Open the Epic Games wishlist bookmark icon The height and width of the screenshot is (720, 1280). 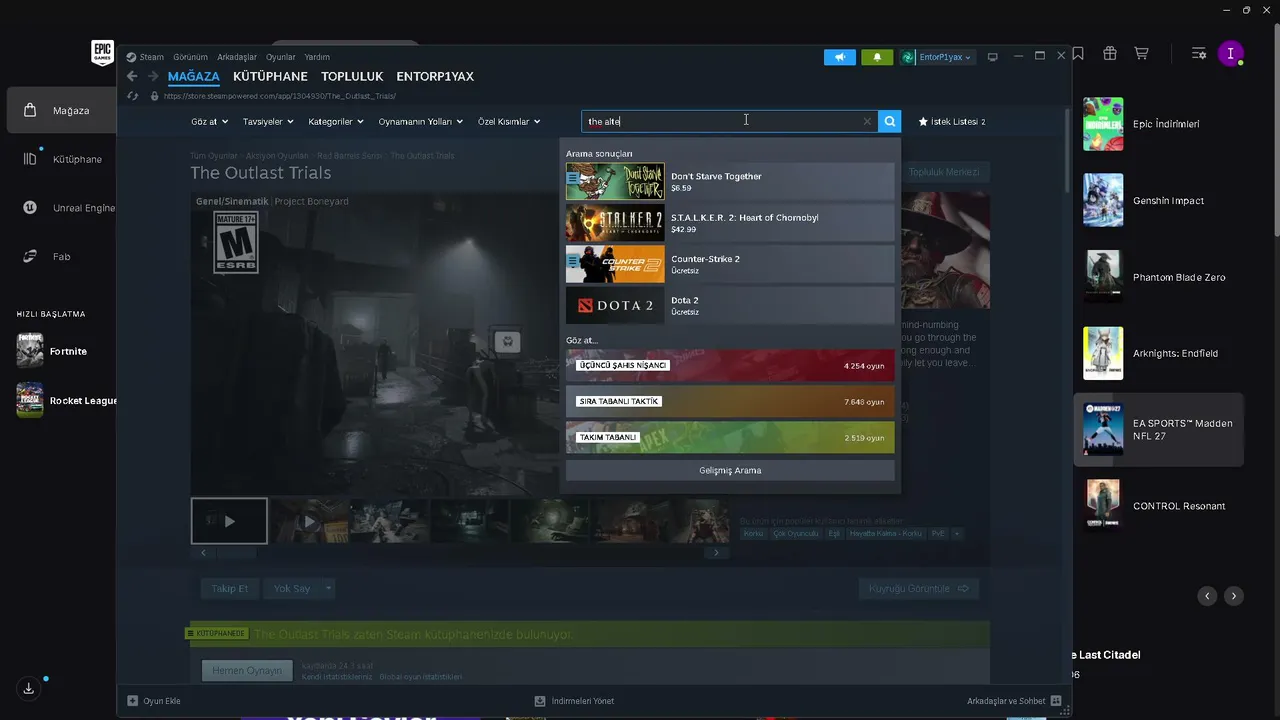[1078, 54]
